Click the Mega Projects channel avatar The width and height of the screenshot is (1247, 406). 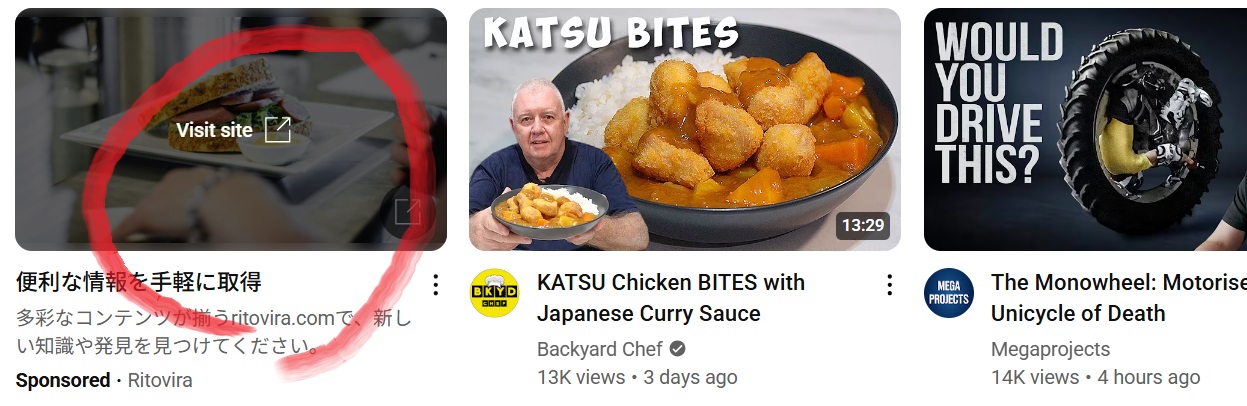tap(949, 293)
